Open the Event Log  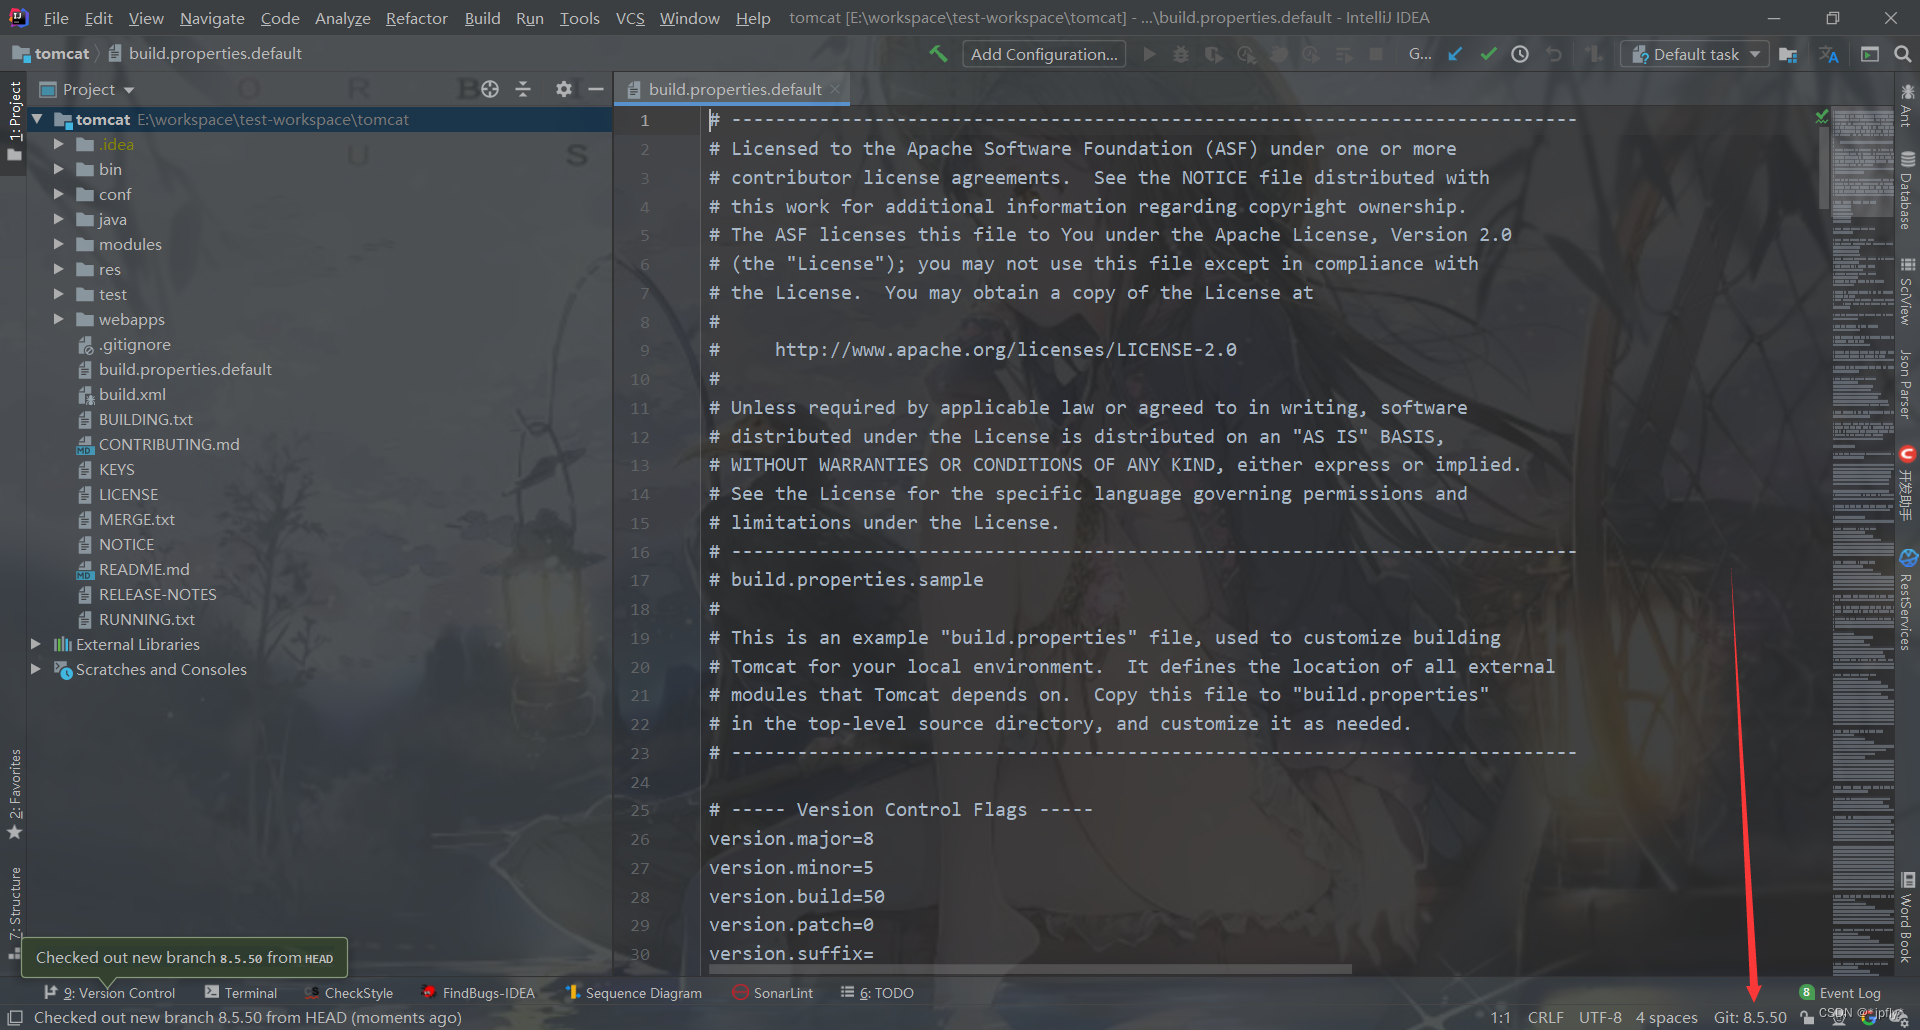[1840, 993]
